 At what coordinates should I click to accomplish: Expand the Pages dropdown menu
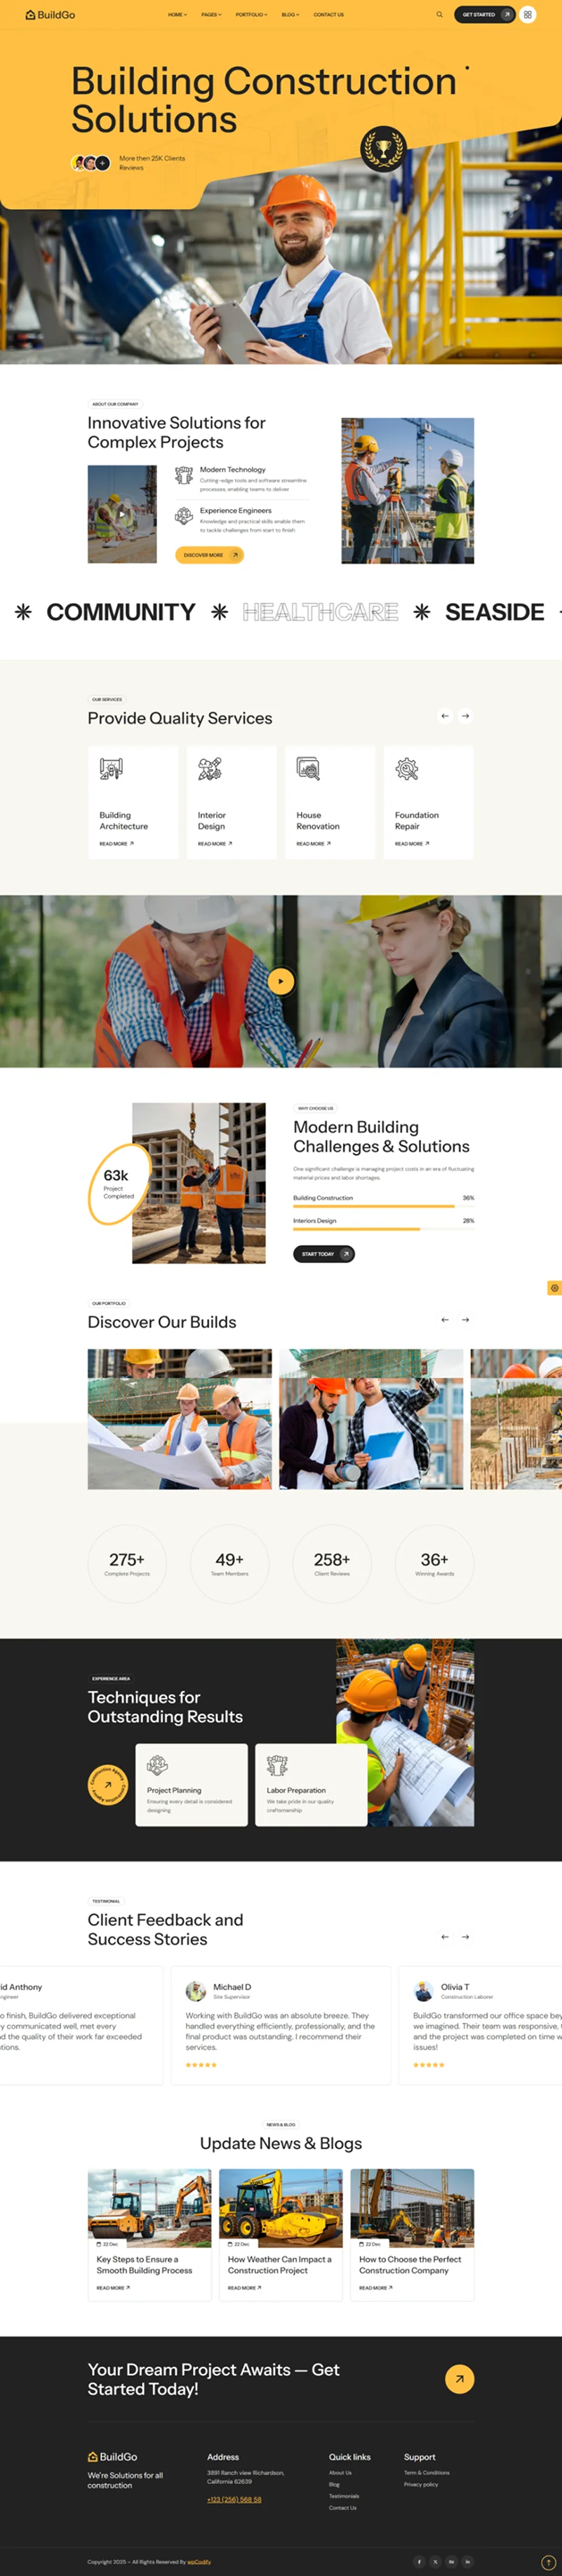211,15
